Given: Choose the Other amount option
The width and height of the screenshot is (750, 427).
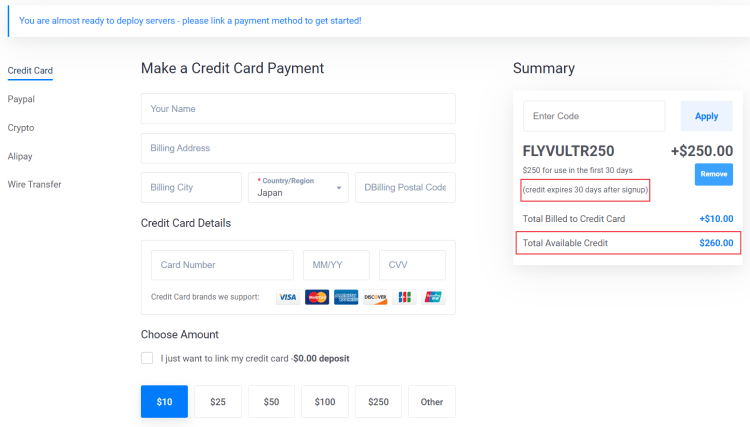Looking at the screenshot, I should coord(431,402).
